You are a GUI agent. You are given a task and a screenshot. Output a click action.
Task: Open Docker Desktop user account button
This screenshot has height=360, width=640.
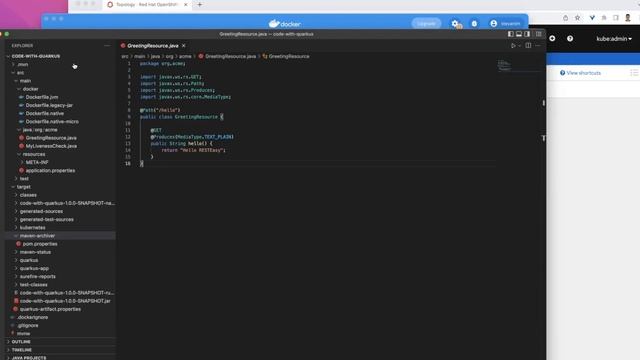pos(505,24)
